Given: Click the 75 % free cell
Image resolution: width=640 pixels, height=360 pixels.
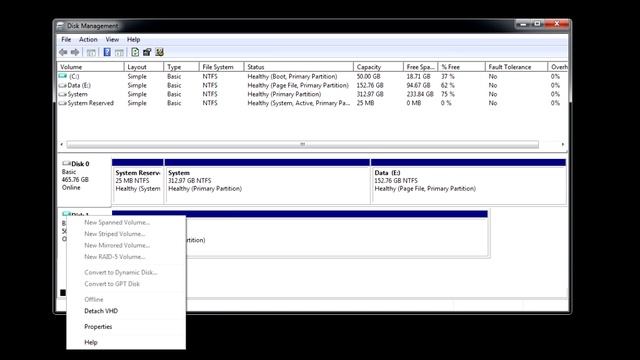Looking at the screenshot, I should tap(448, 94).
